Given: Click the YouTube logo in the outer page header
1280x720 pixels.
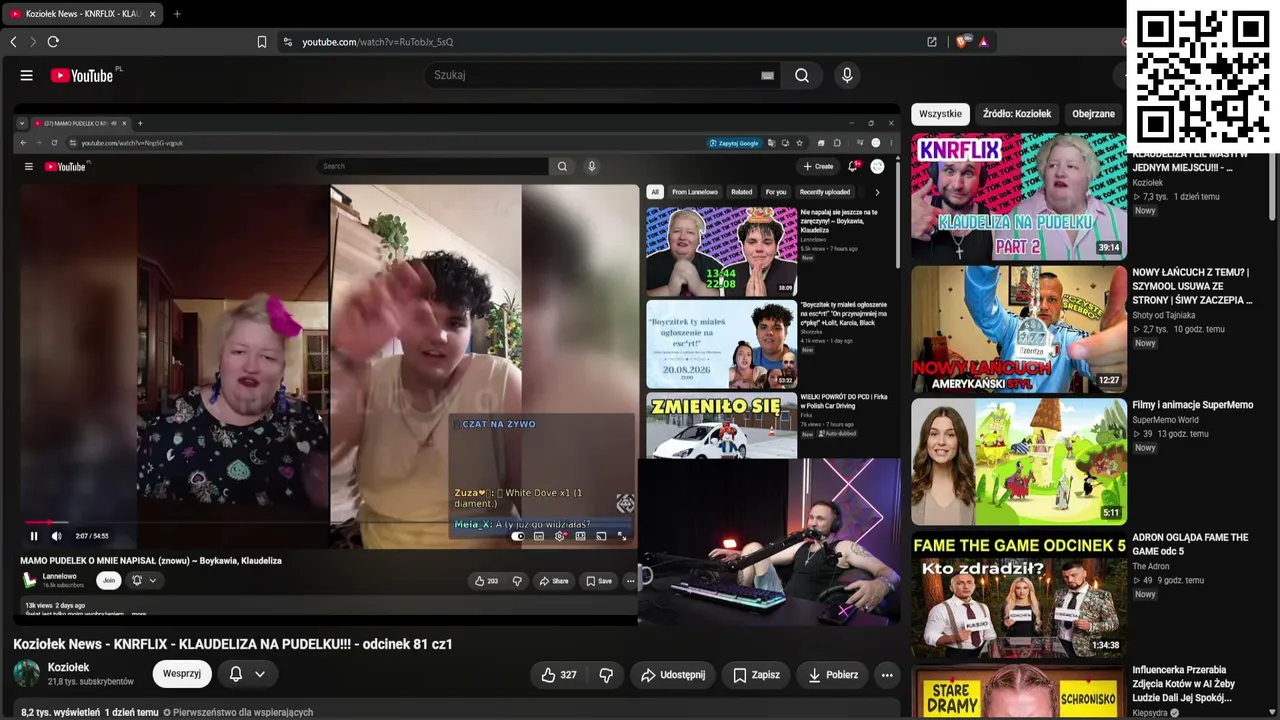Looking at the screenshot, I should (83, 75).
